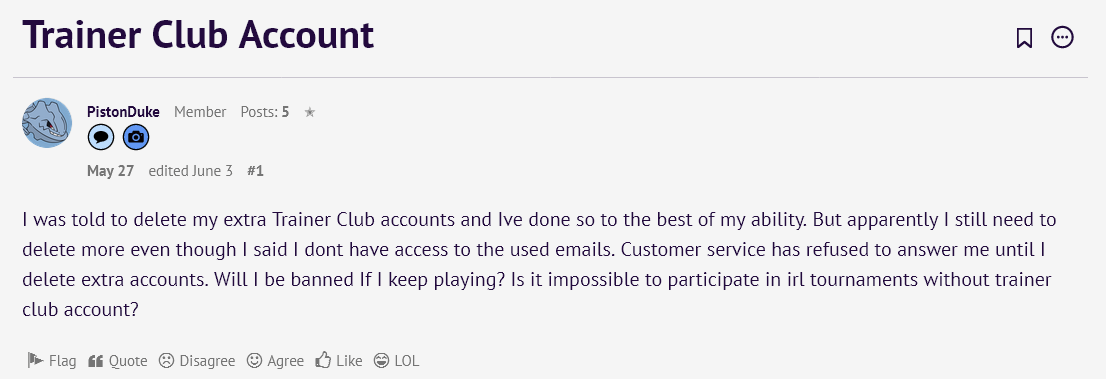React with Agree
This screenshot has height=379, width=1106.
click(x=275, y=361)
